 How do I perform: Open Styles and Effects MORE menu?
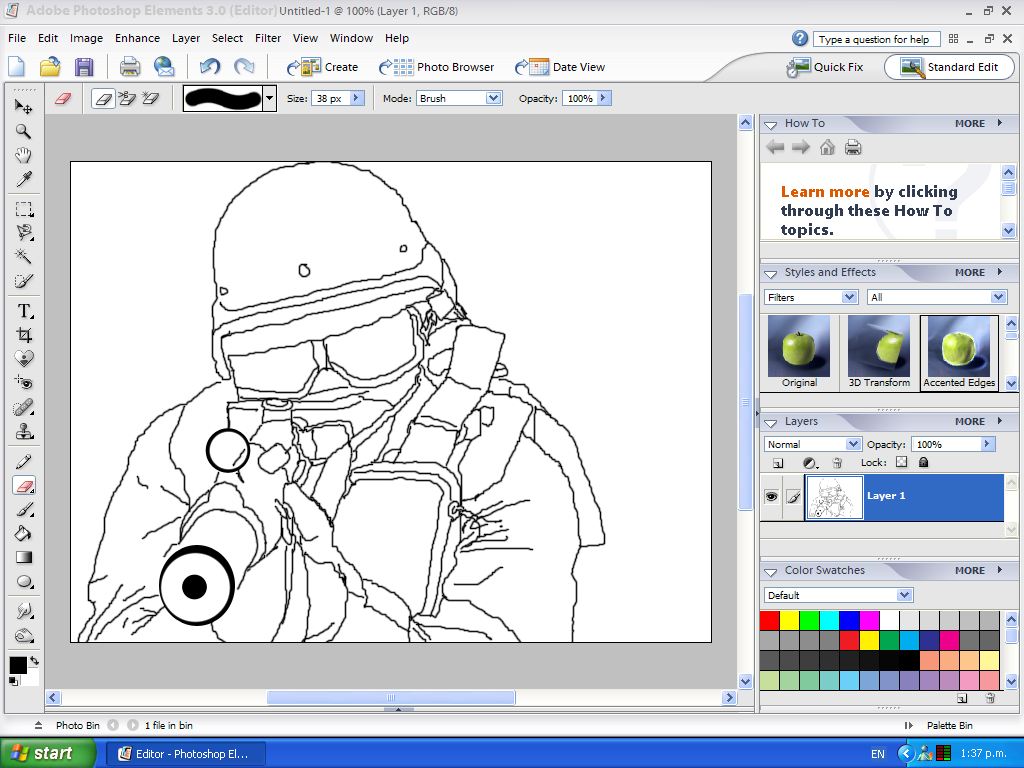(x=978, y=272)
